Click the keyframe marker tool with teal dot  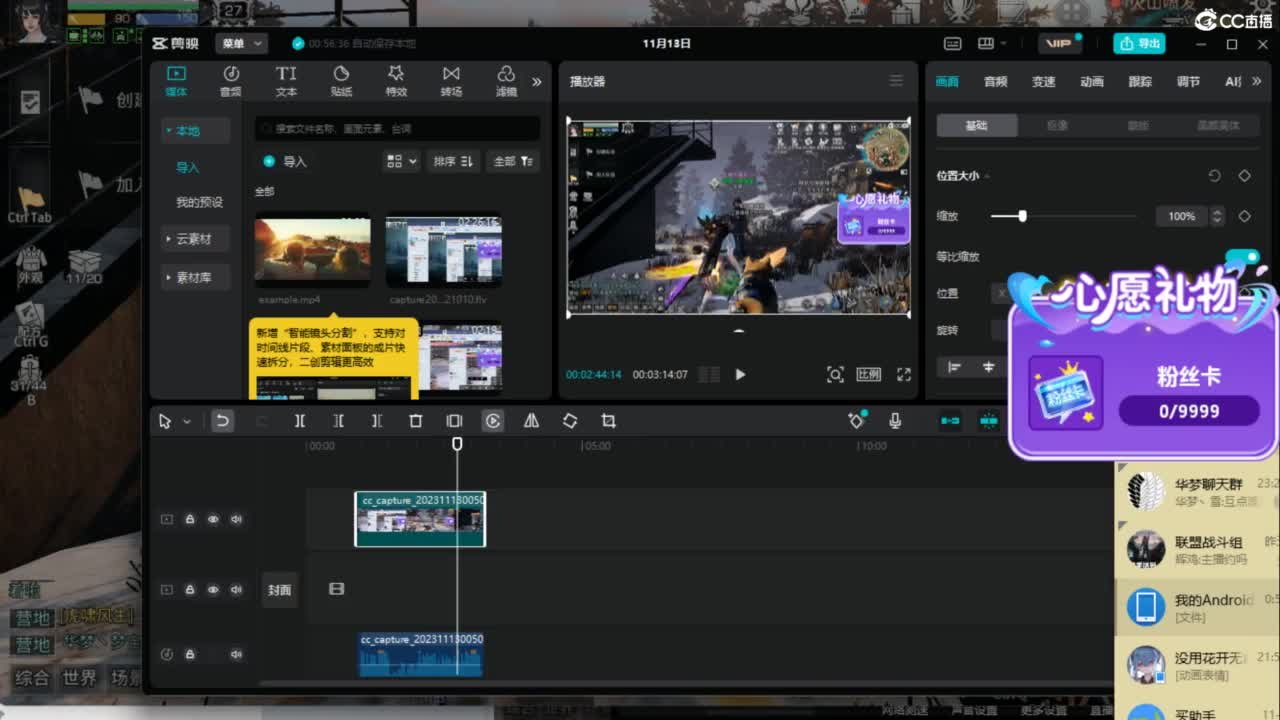coord(857,421)
